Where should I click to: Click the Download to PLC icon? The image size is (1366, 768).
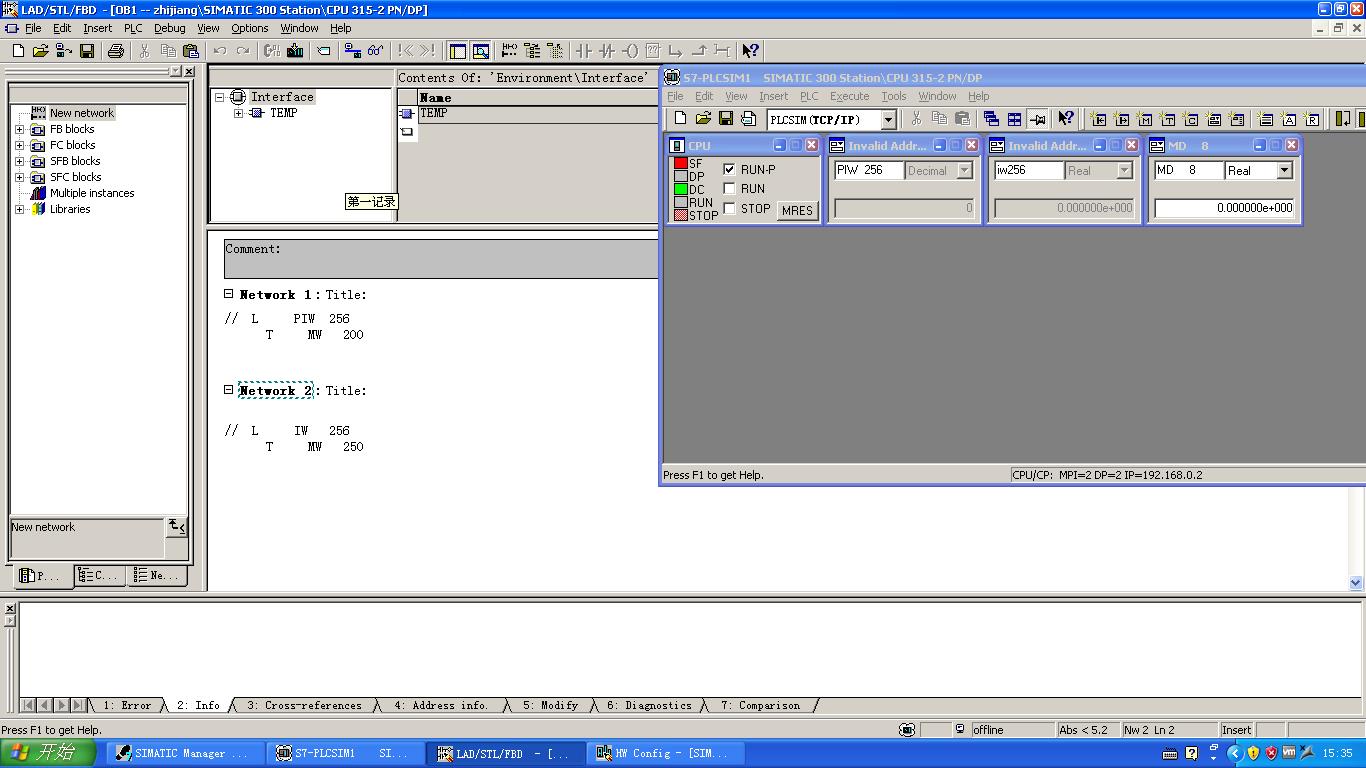tap(295, 51)
